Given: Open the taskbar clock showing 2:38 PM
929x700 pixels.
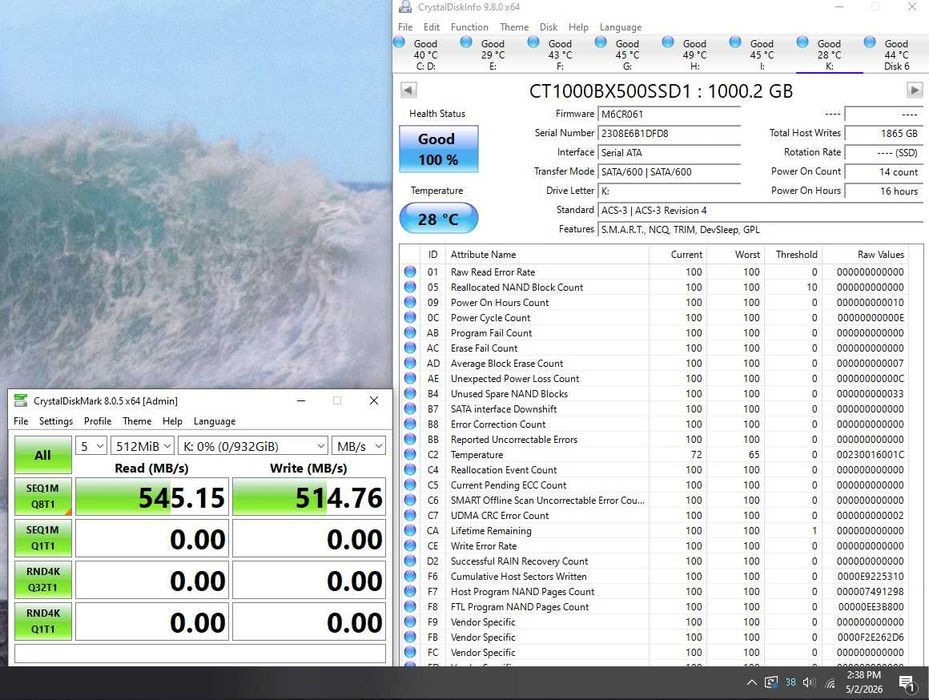Looking at the screenshot, I should (x=864, y=682).
